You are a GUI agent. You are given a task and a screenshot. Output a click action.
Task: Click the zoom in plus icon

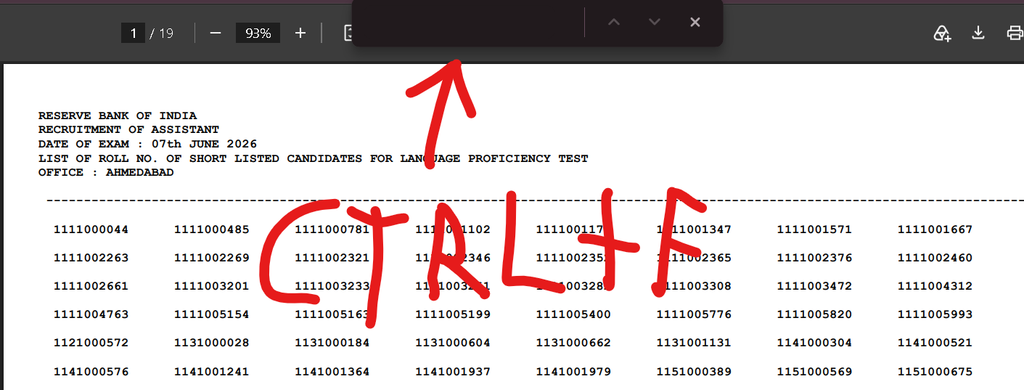[x=300, y=33]
